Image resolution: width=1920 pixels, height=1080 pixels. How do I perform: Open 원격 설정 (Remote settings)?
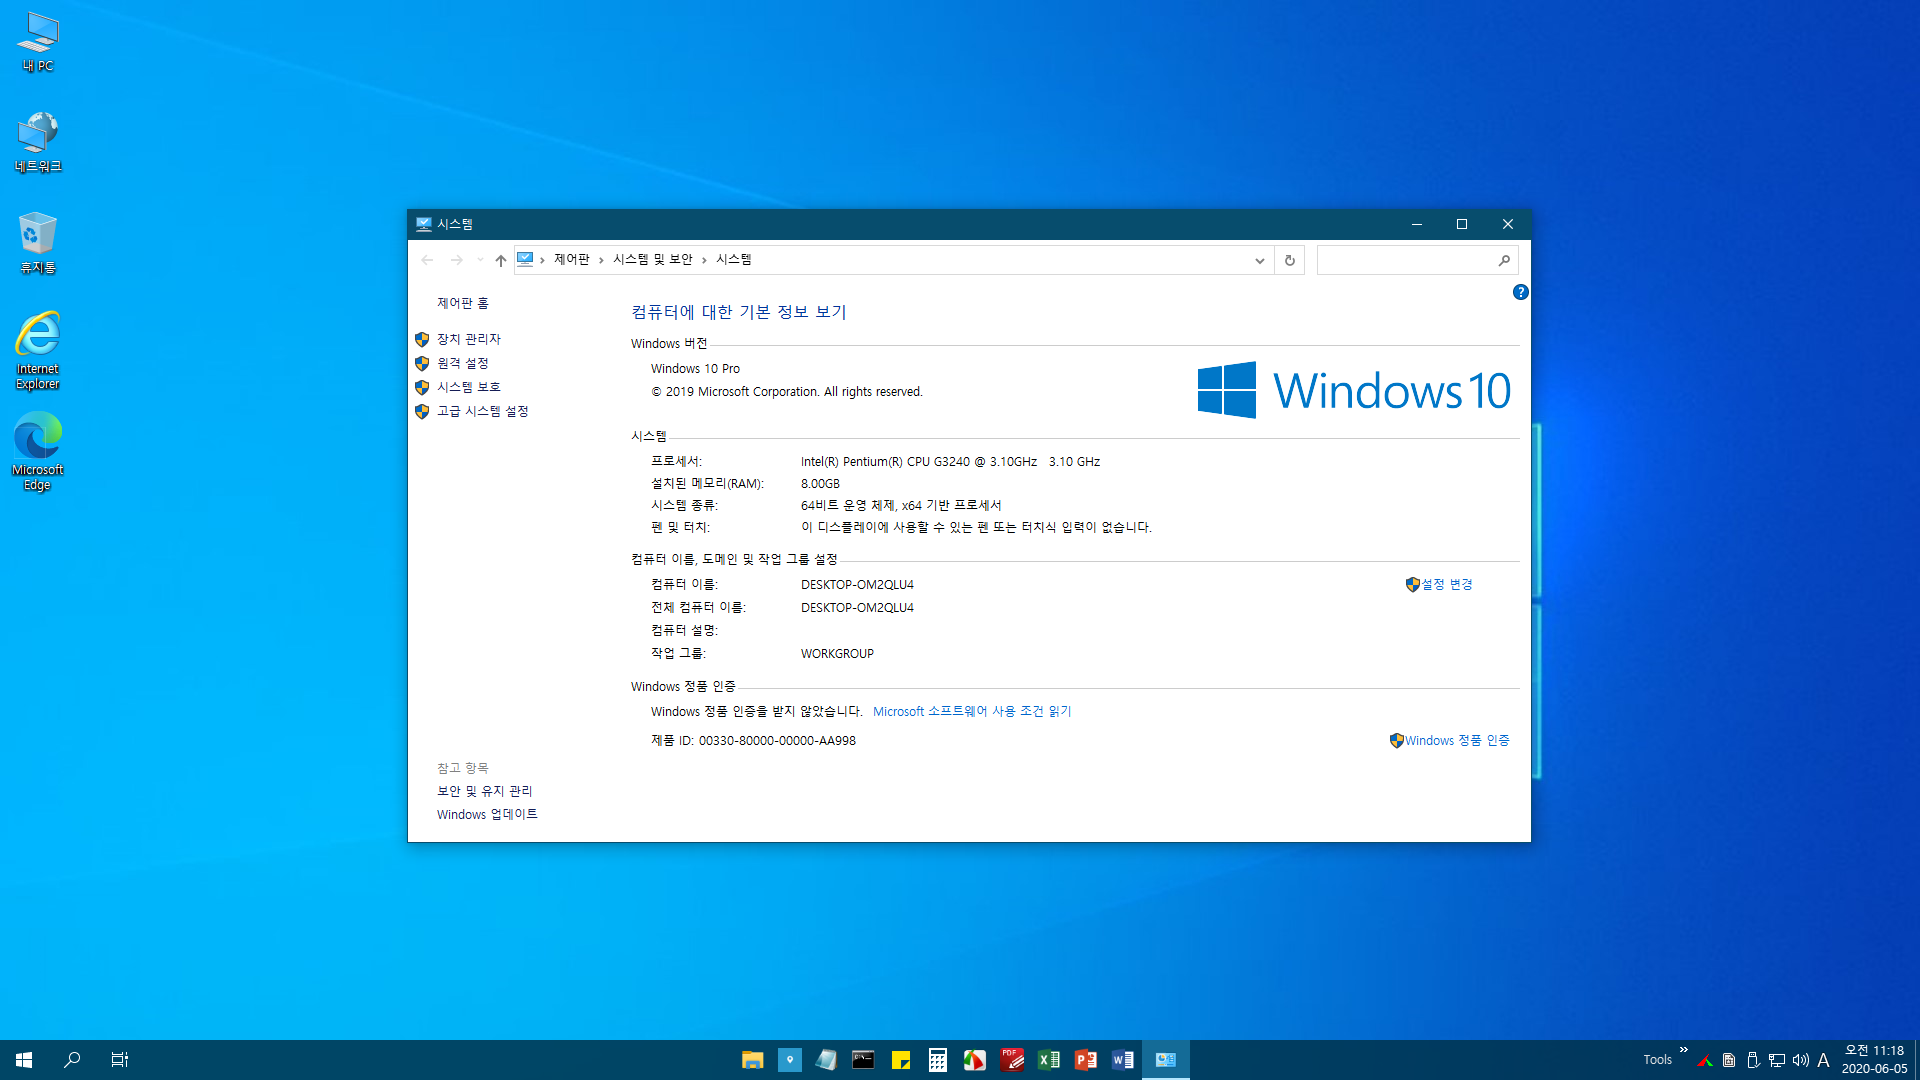point(462,363)
